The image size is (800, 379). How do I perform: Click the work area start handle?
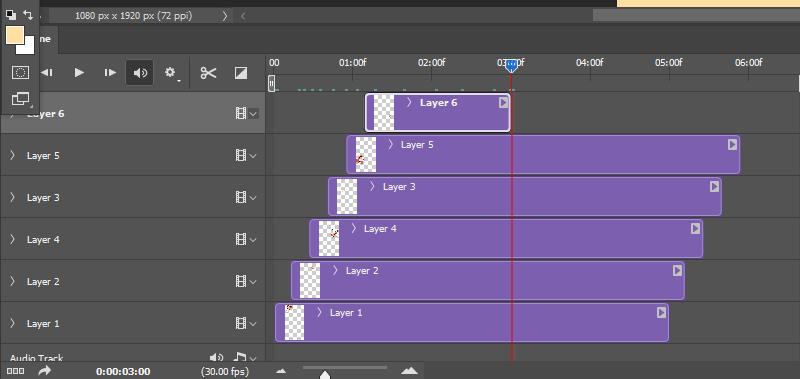pyautogui.click(x=272, y=83)
